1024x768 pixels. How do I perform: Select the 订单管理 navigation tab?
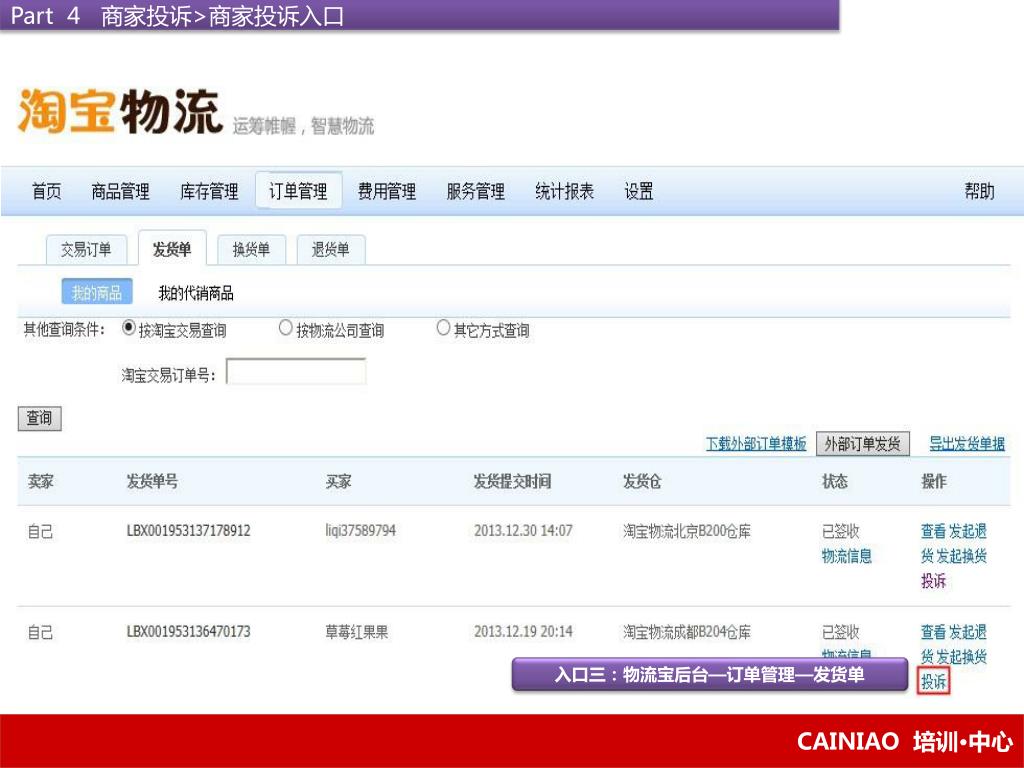pos(298,191)
